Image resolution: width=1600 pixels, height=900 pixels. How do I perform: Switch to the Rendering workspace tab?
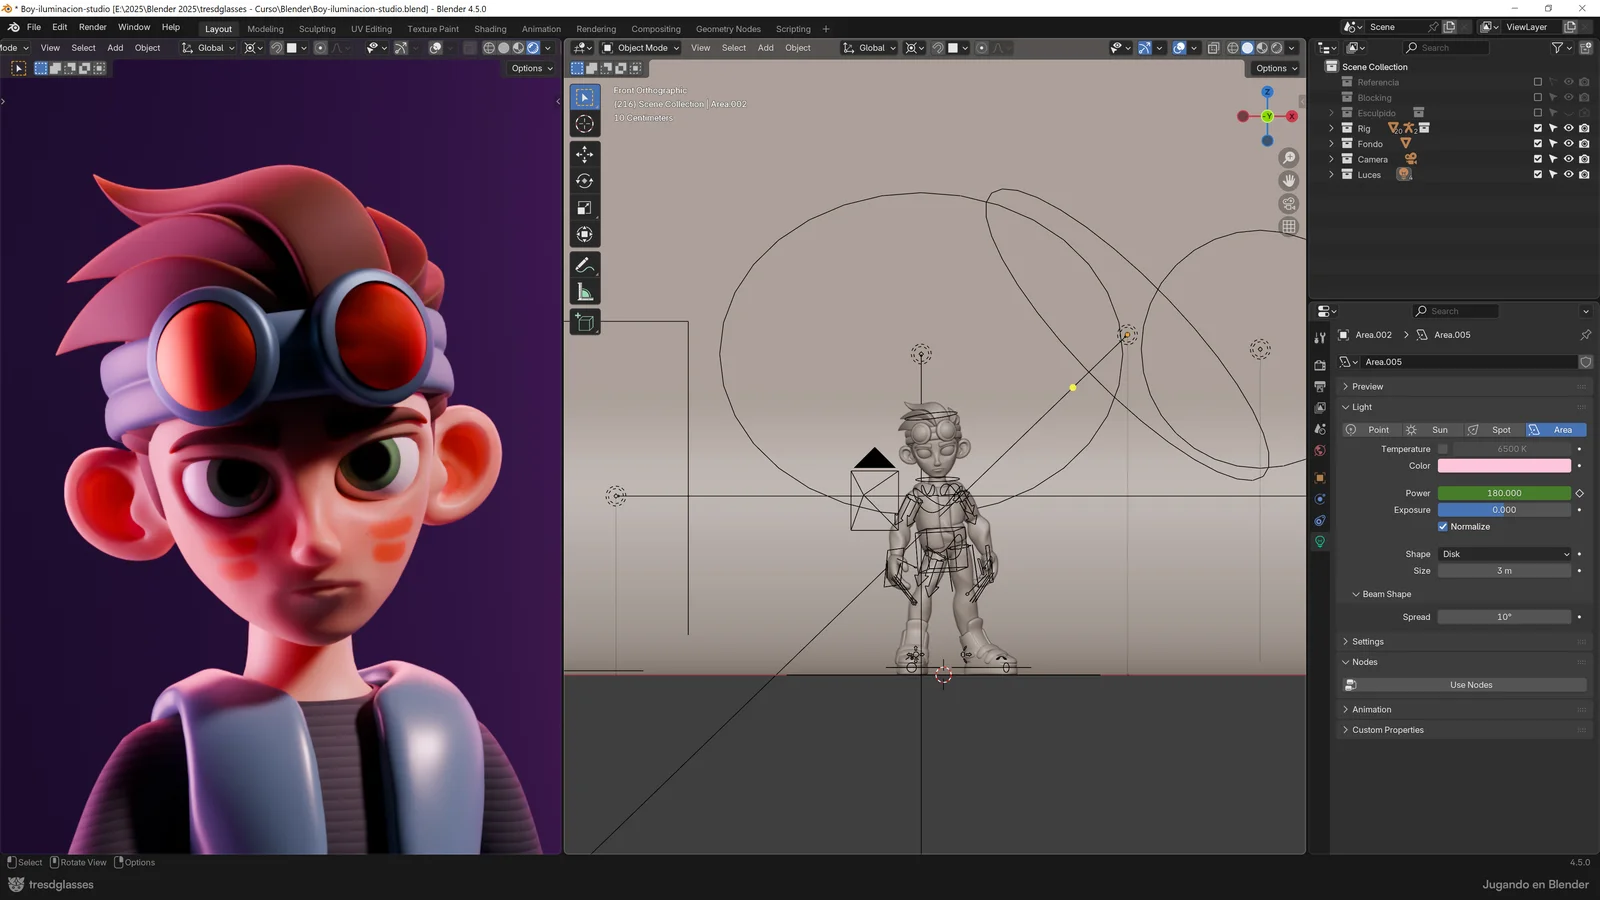[x=596, y=29]
